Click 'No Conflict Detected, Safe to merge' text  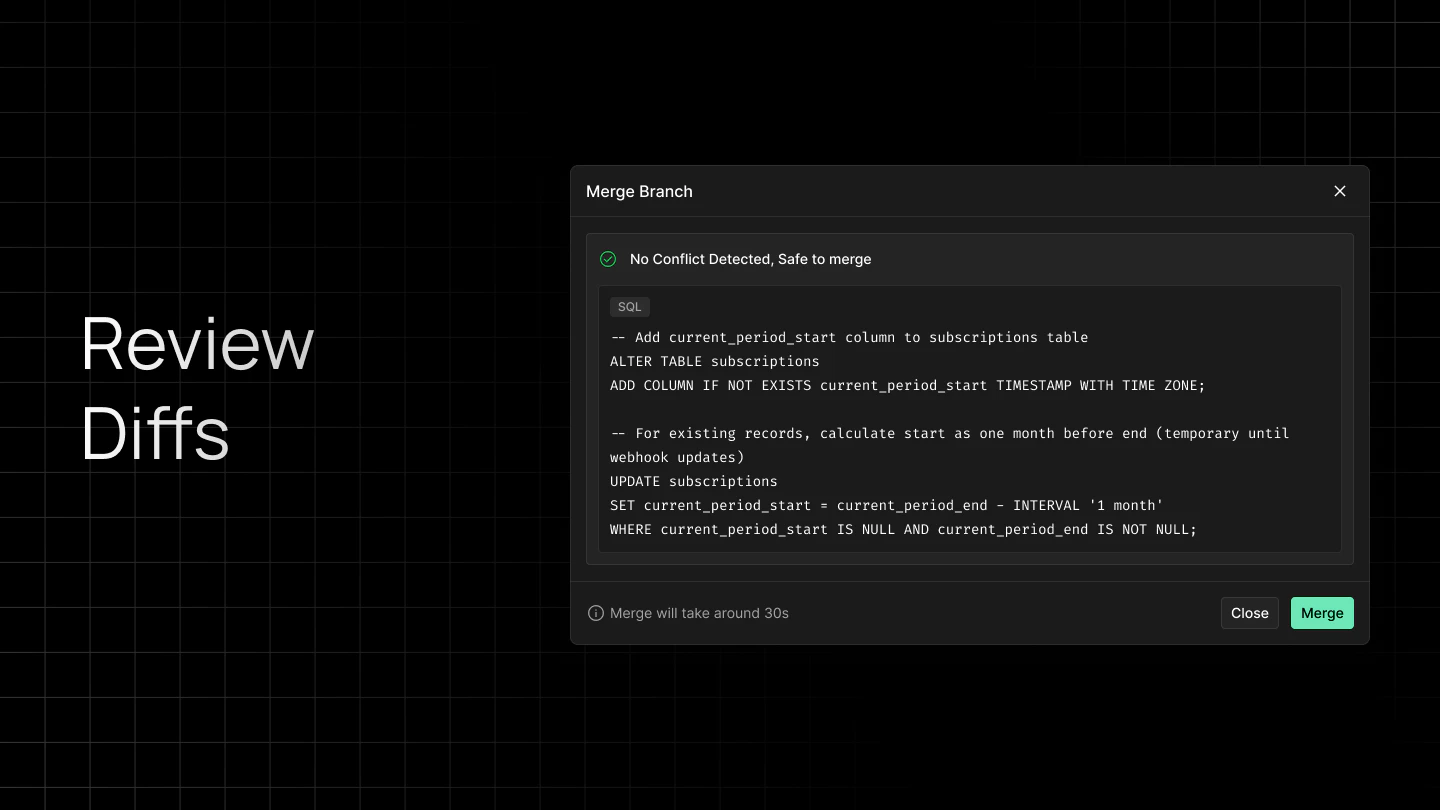[750, 259]
